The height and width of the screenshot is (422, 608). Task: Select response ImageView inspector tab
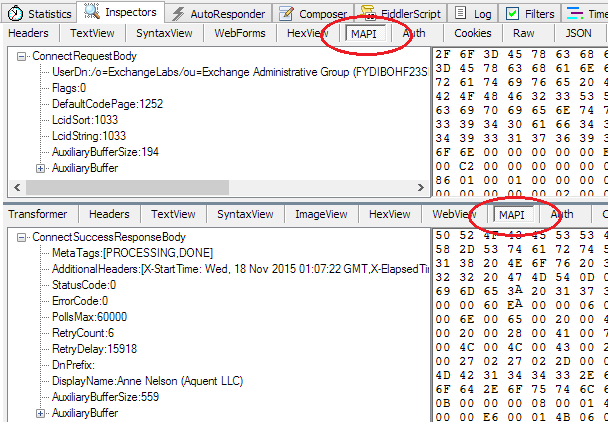[321, 214]
